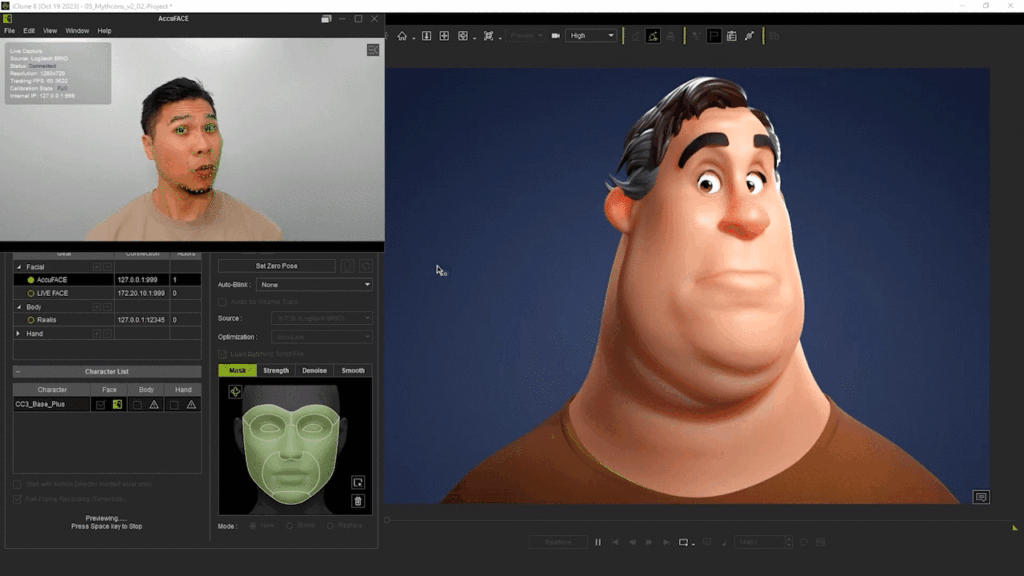Add a gear to Body group

pos(97,307)
